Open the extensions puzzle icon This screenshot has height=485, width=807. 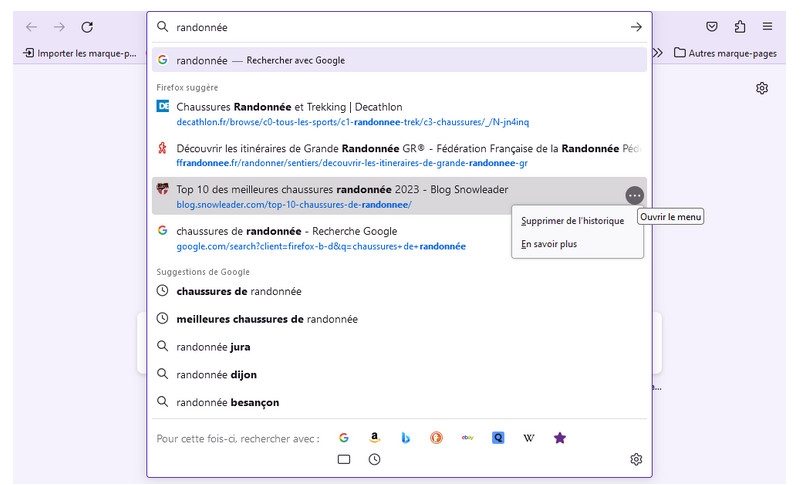(740, 26)
